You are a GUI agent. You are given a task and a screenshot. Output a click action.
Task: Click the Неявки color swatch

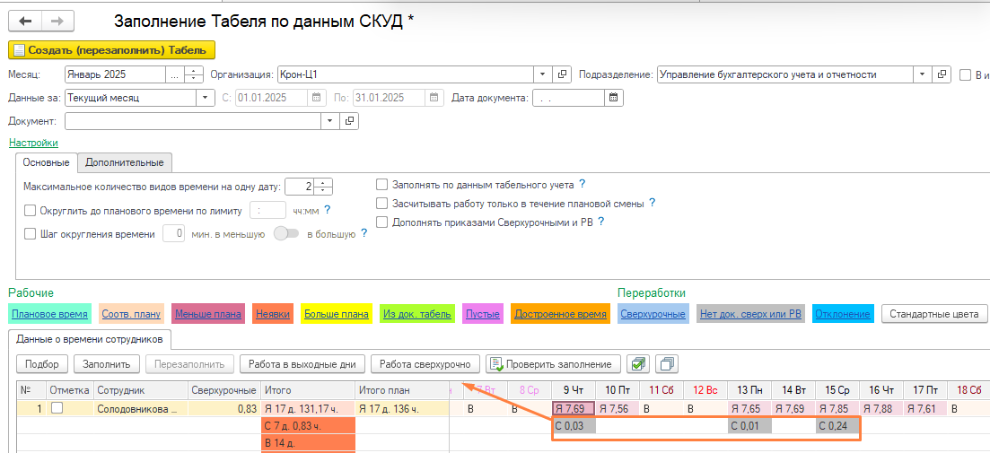(x=272, y=314)
